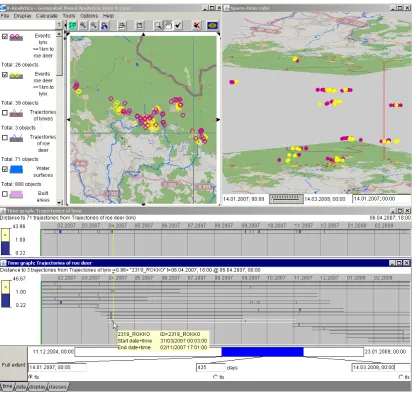Screen dimensions: 413x395
Task: Enable the Built areas layer checkbox
Action: coord(5,194)
